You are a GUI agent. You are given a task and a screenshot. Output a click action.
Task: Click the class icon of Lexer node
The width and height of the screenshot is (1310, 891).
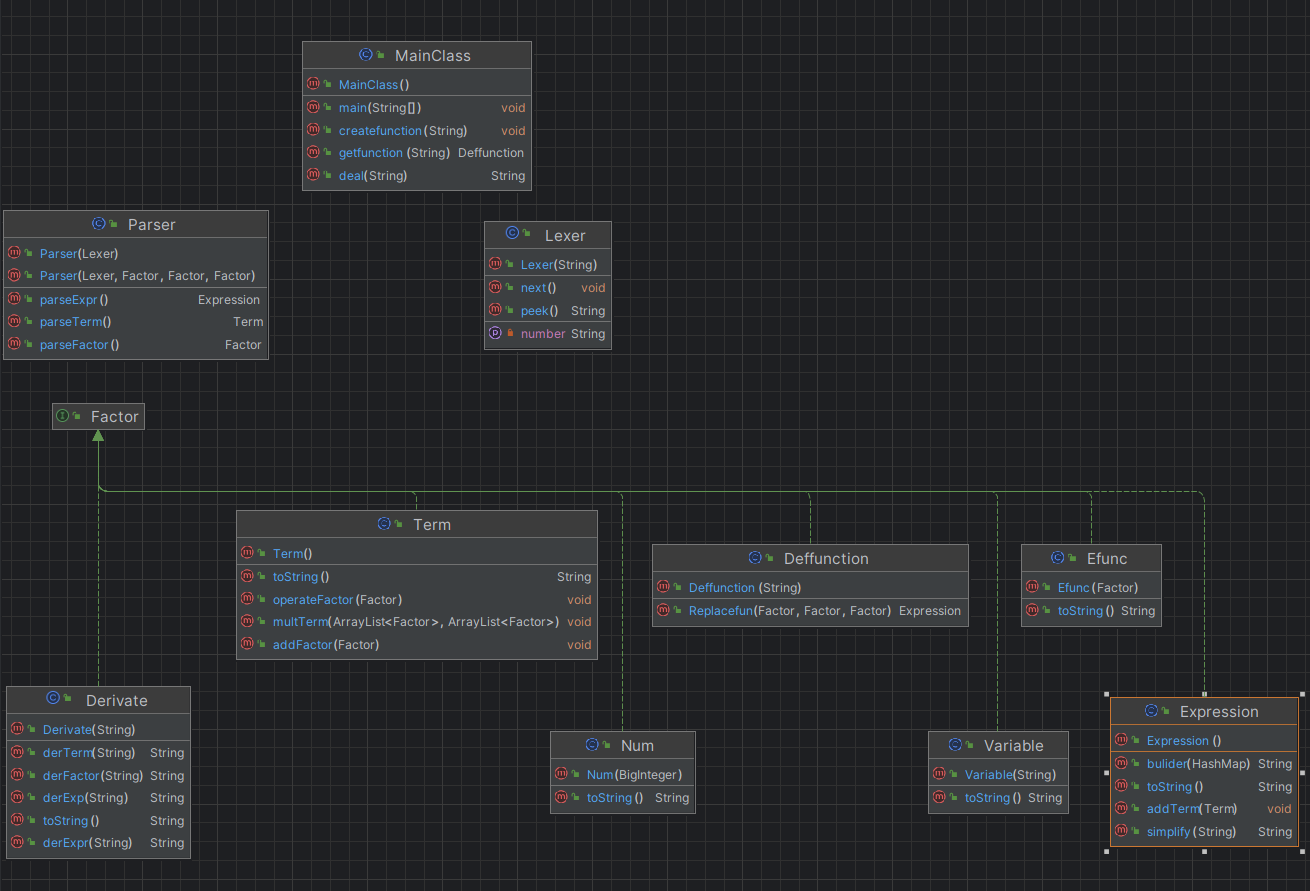click(512, 235)
